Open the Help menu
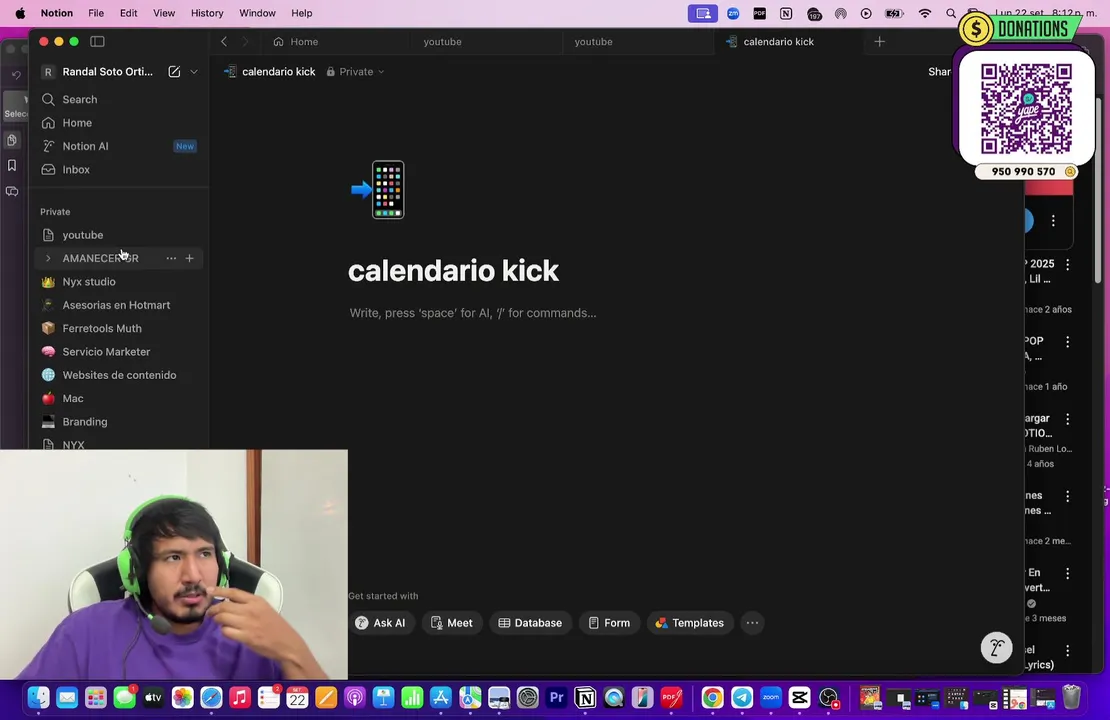1110x720 pixels. [302, 13]
